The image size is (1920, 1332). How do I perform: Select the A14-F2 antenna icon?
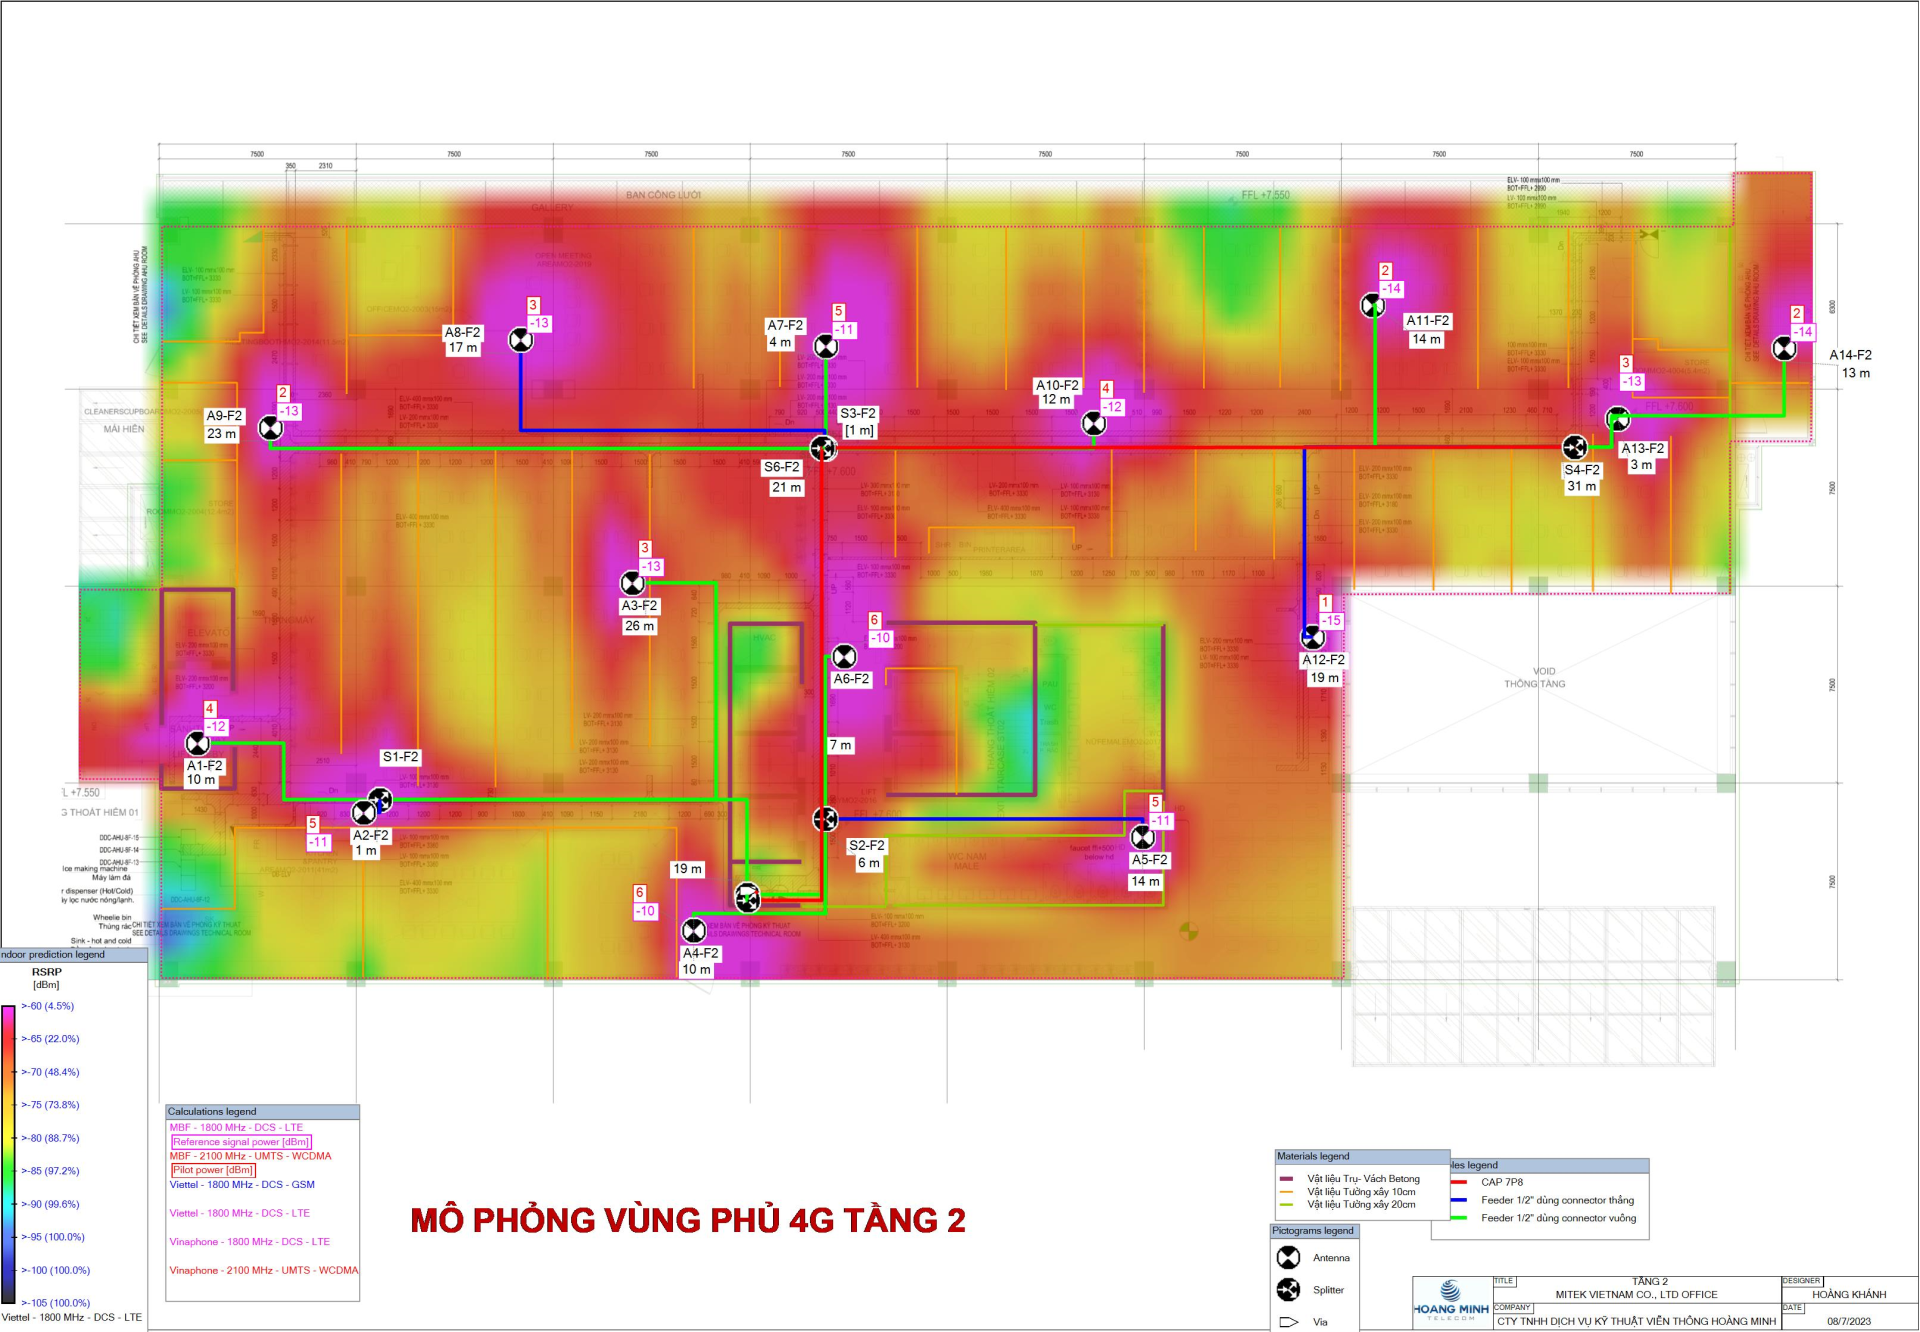[x=1784, y=348]
